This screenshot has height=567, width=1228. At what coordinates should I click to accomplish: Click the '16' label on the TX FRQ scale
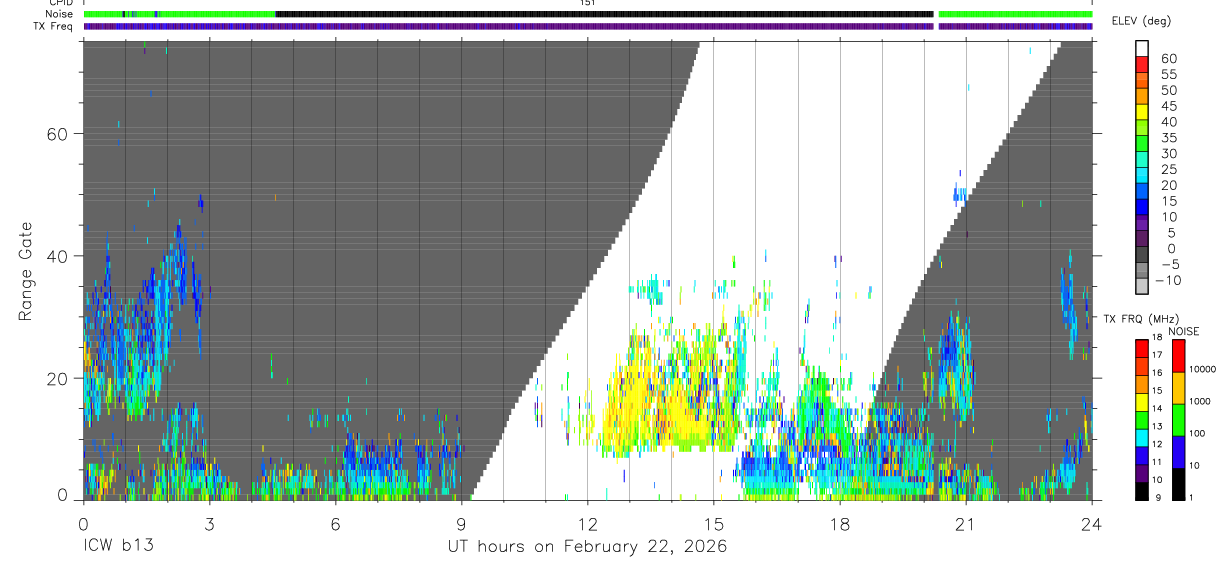[1157, 372]
